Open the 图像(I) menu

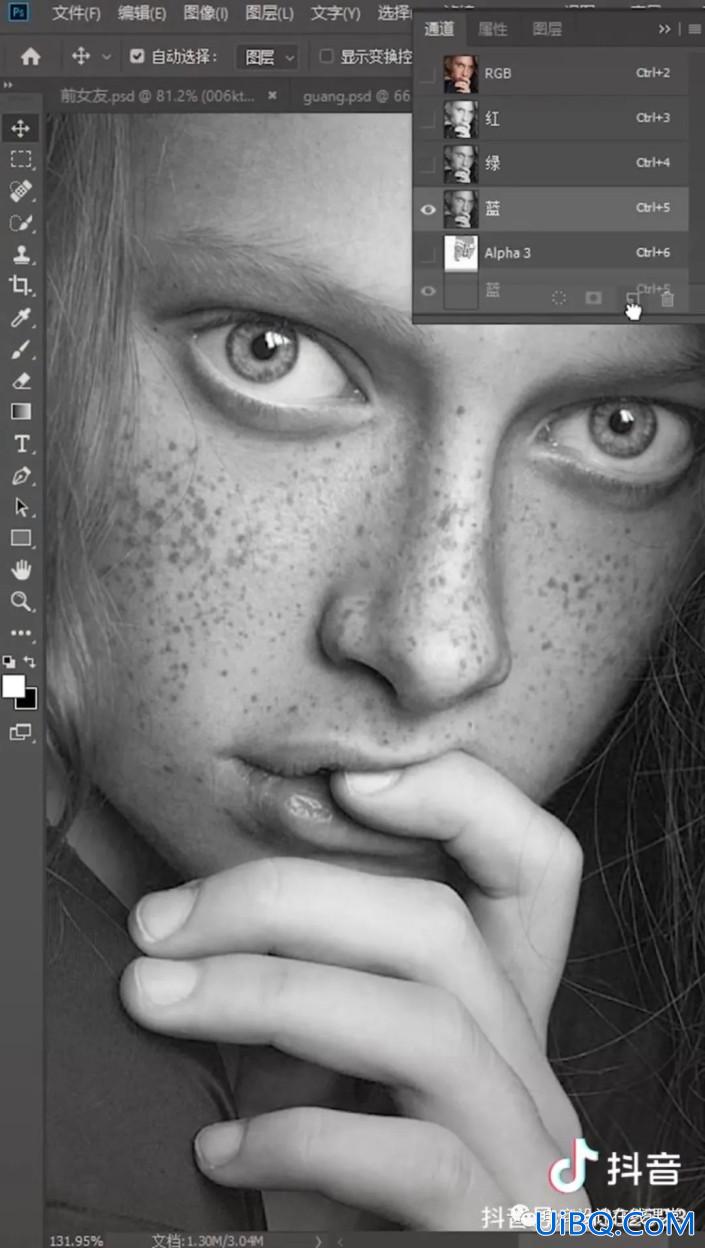point(206,14)
